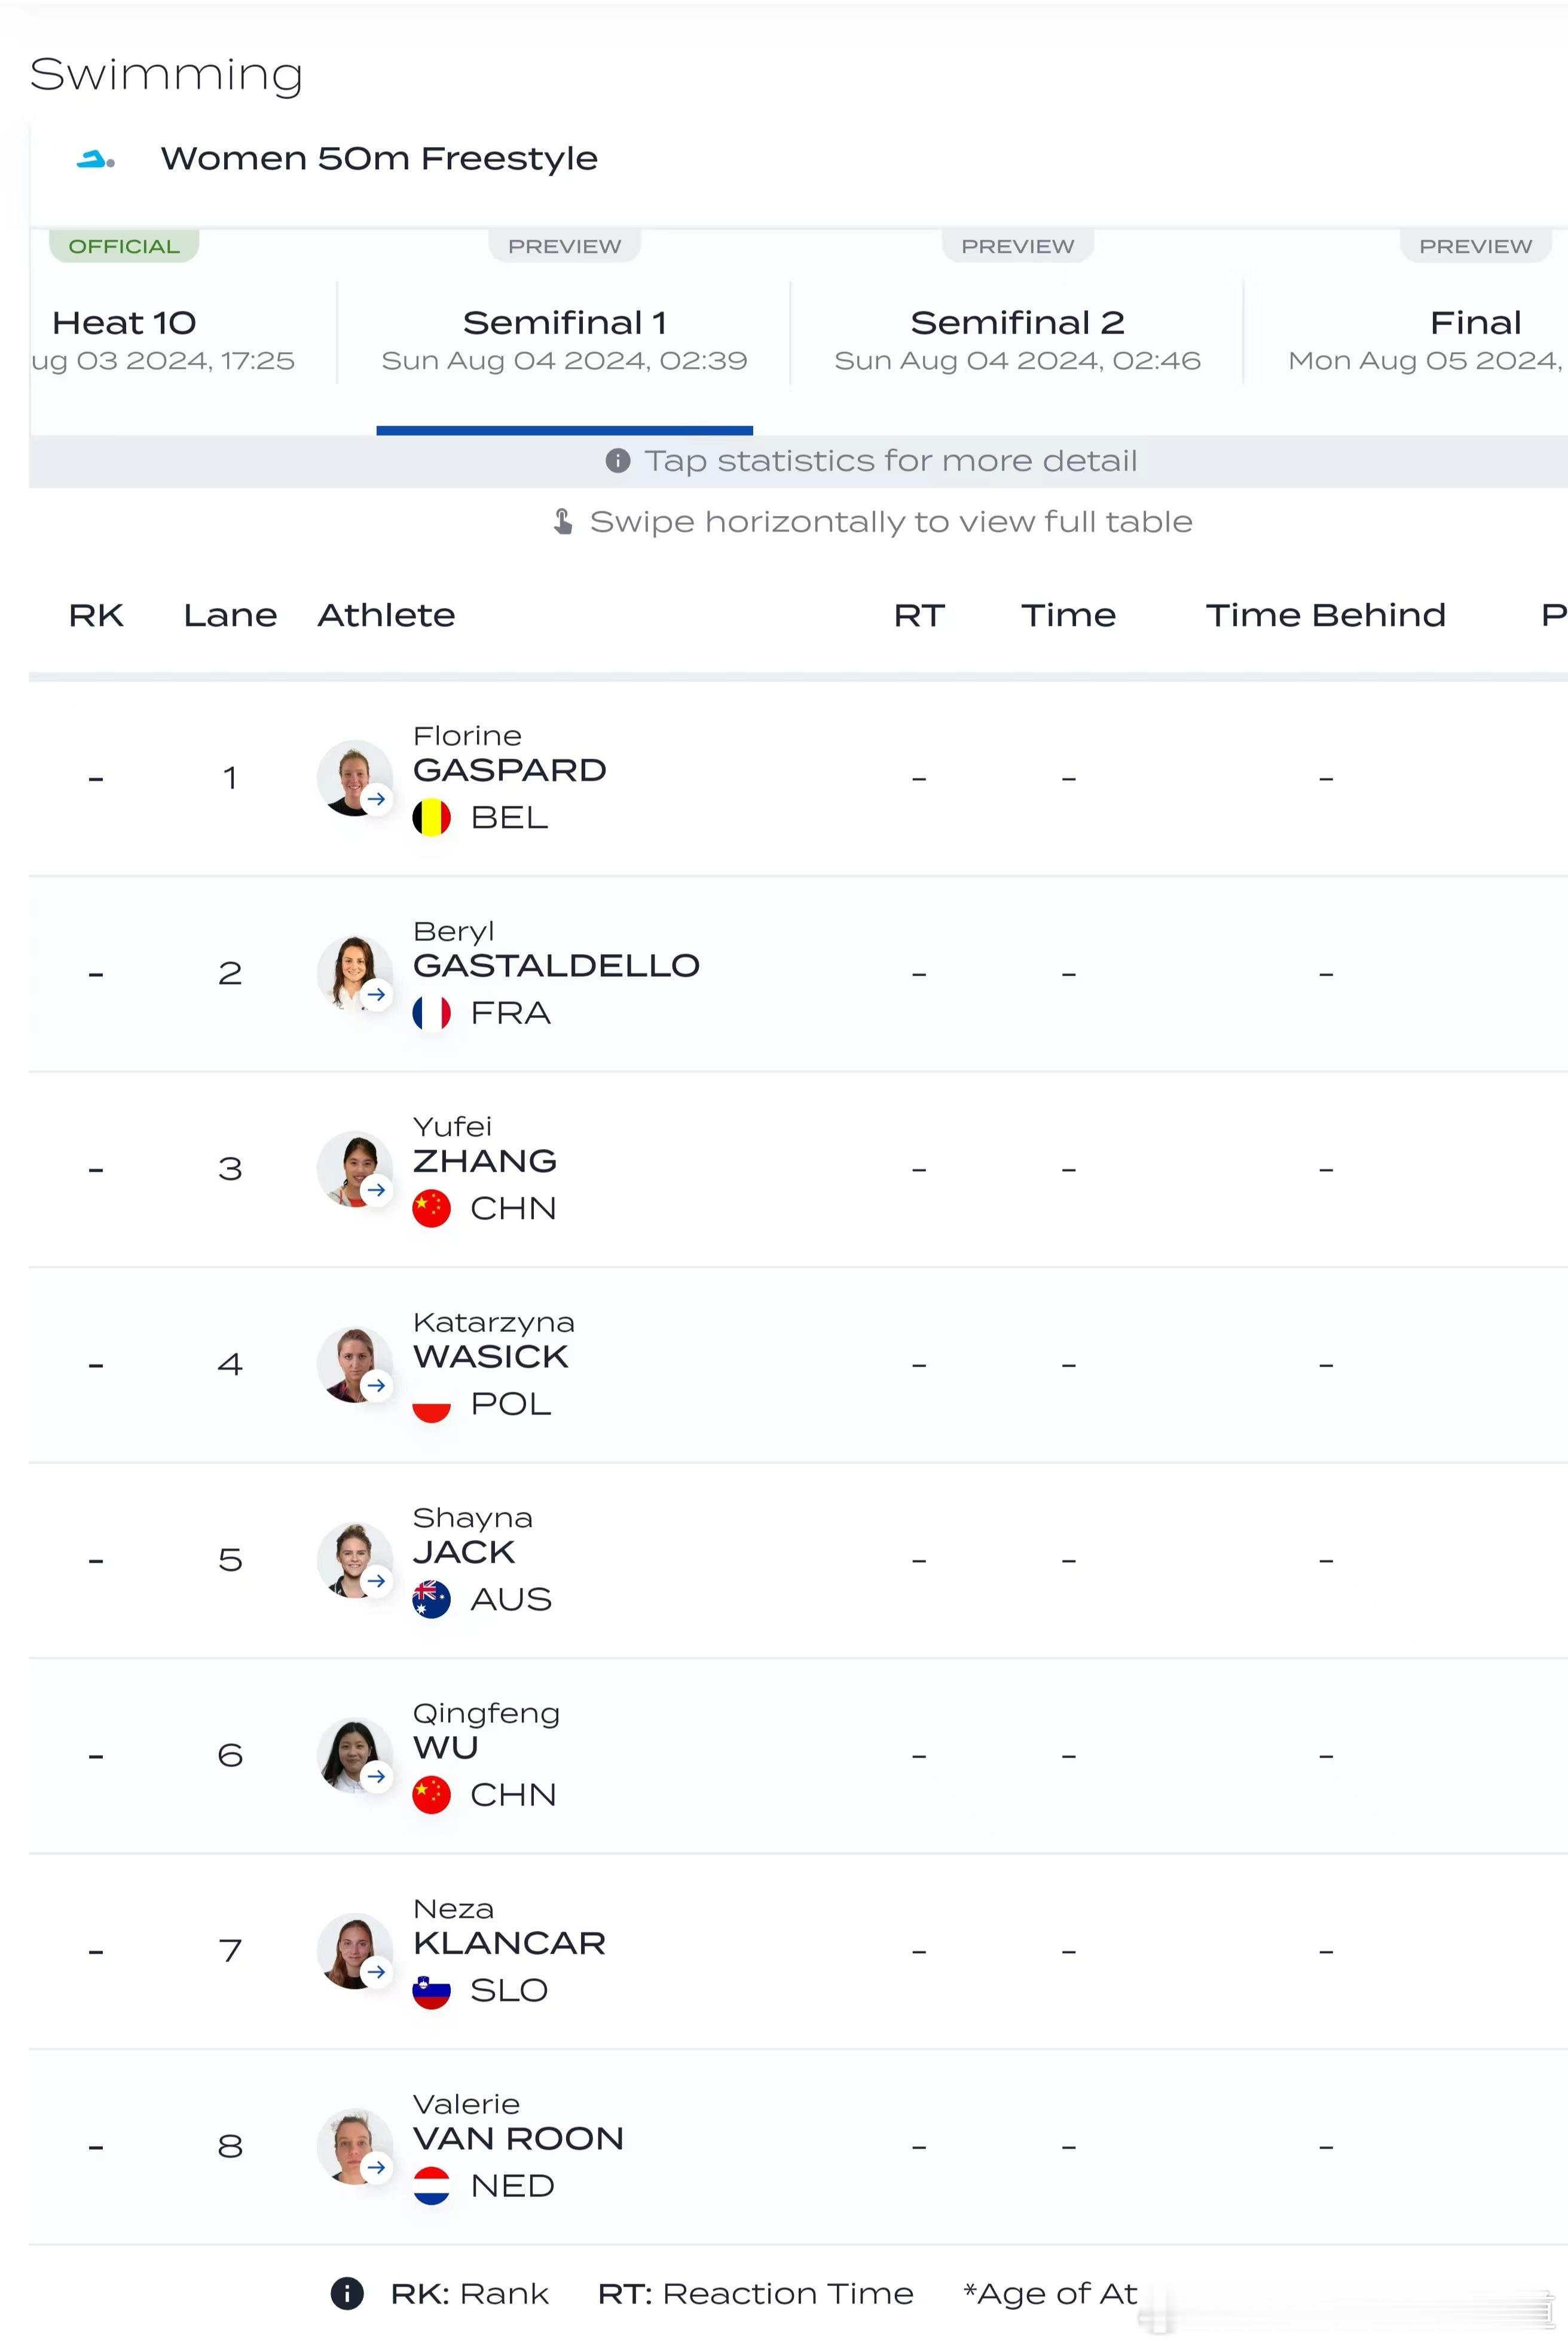Switch to the Heat 10 tab
The image size is (1568, 2350).
pos(163,339)
